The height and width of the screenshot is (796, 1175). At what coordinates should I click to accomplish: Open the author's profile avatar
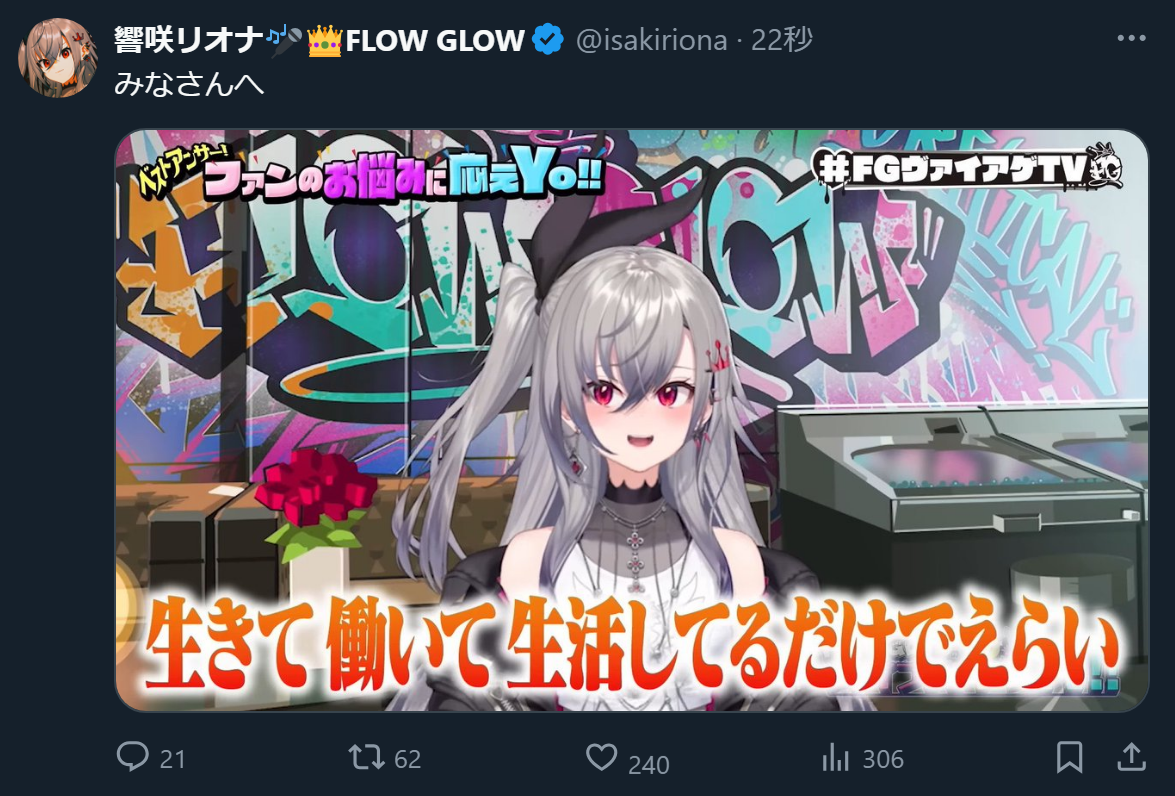[57, 58]
